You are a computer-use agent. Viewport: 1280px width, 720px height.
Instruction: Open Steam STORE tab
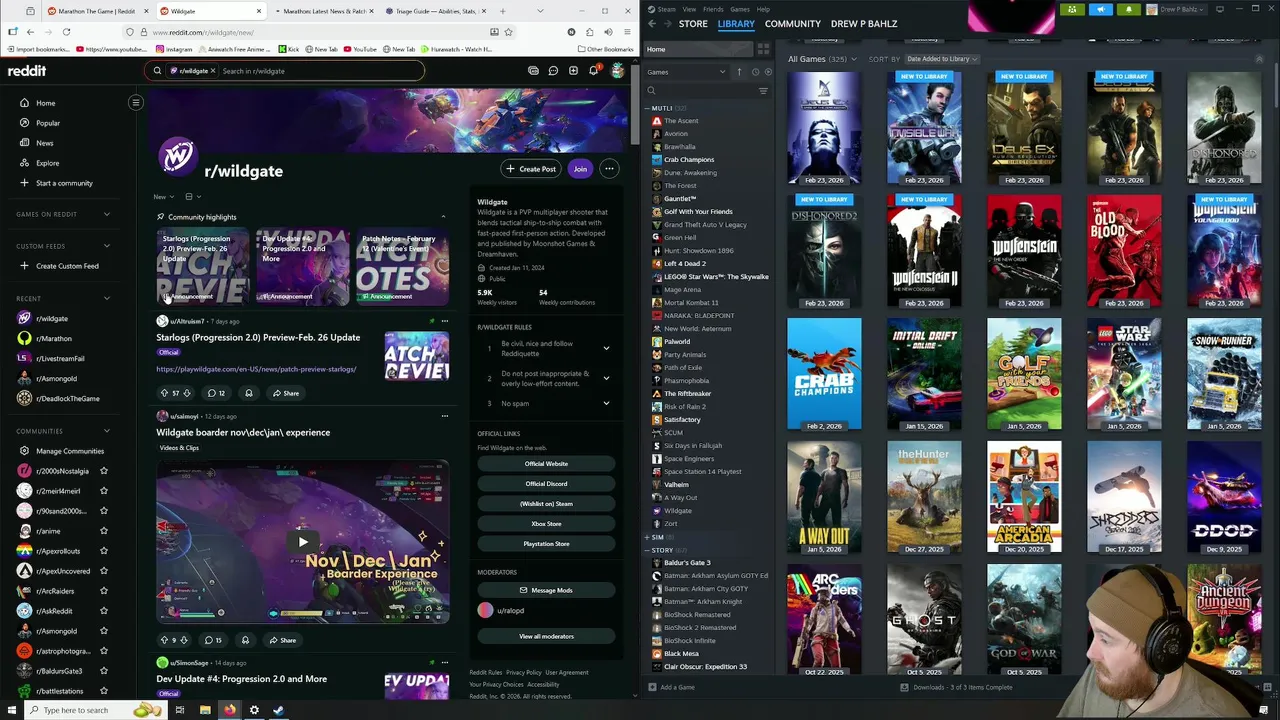[x=693, y=24]
